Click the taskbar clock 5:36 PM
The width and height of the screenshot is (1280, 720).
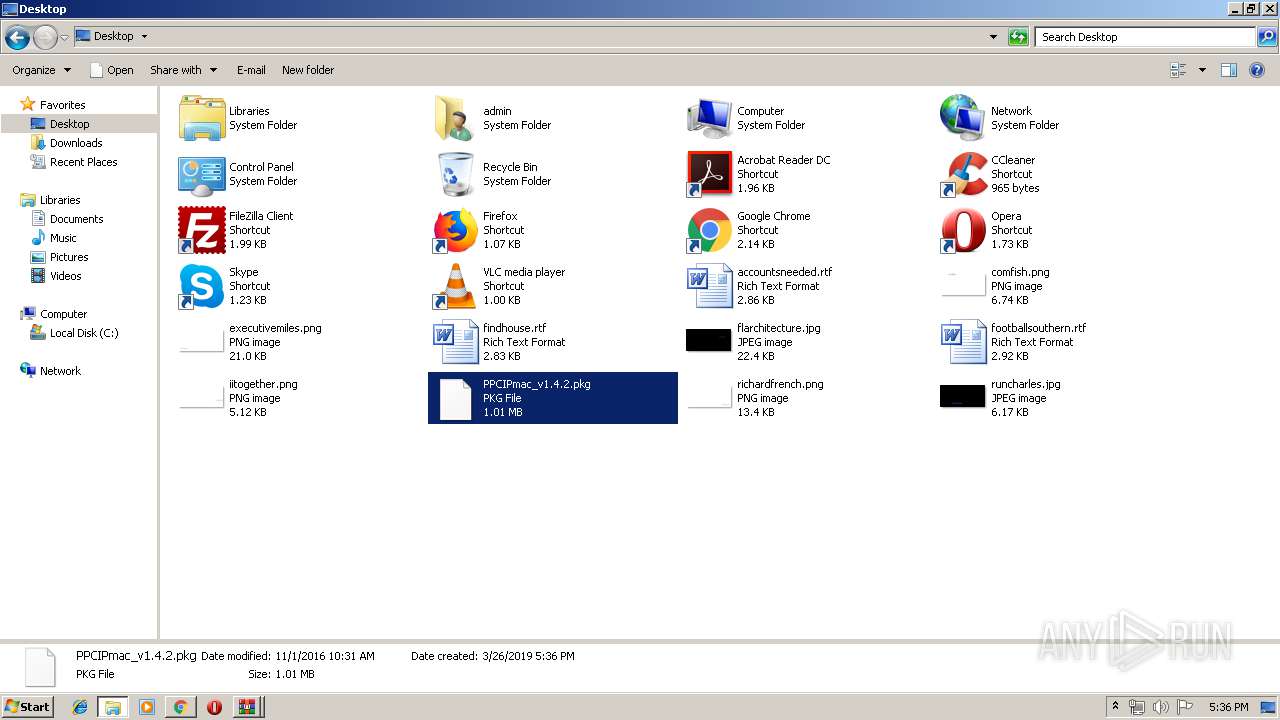pos(1228,707)
